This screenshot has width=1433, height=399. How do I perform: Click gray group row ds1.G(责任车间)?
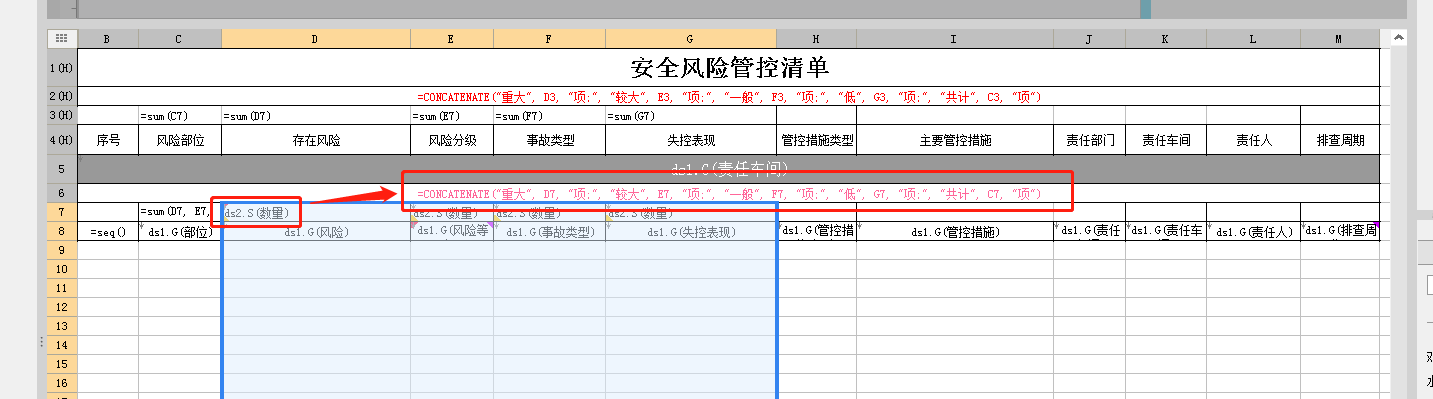(x=729, y=169)
